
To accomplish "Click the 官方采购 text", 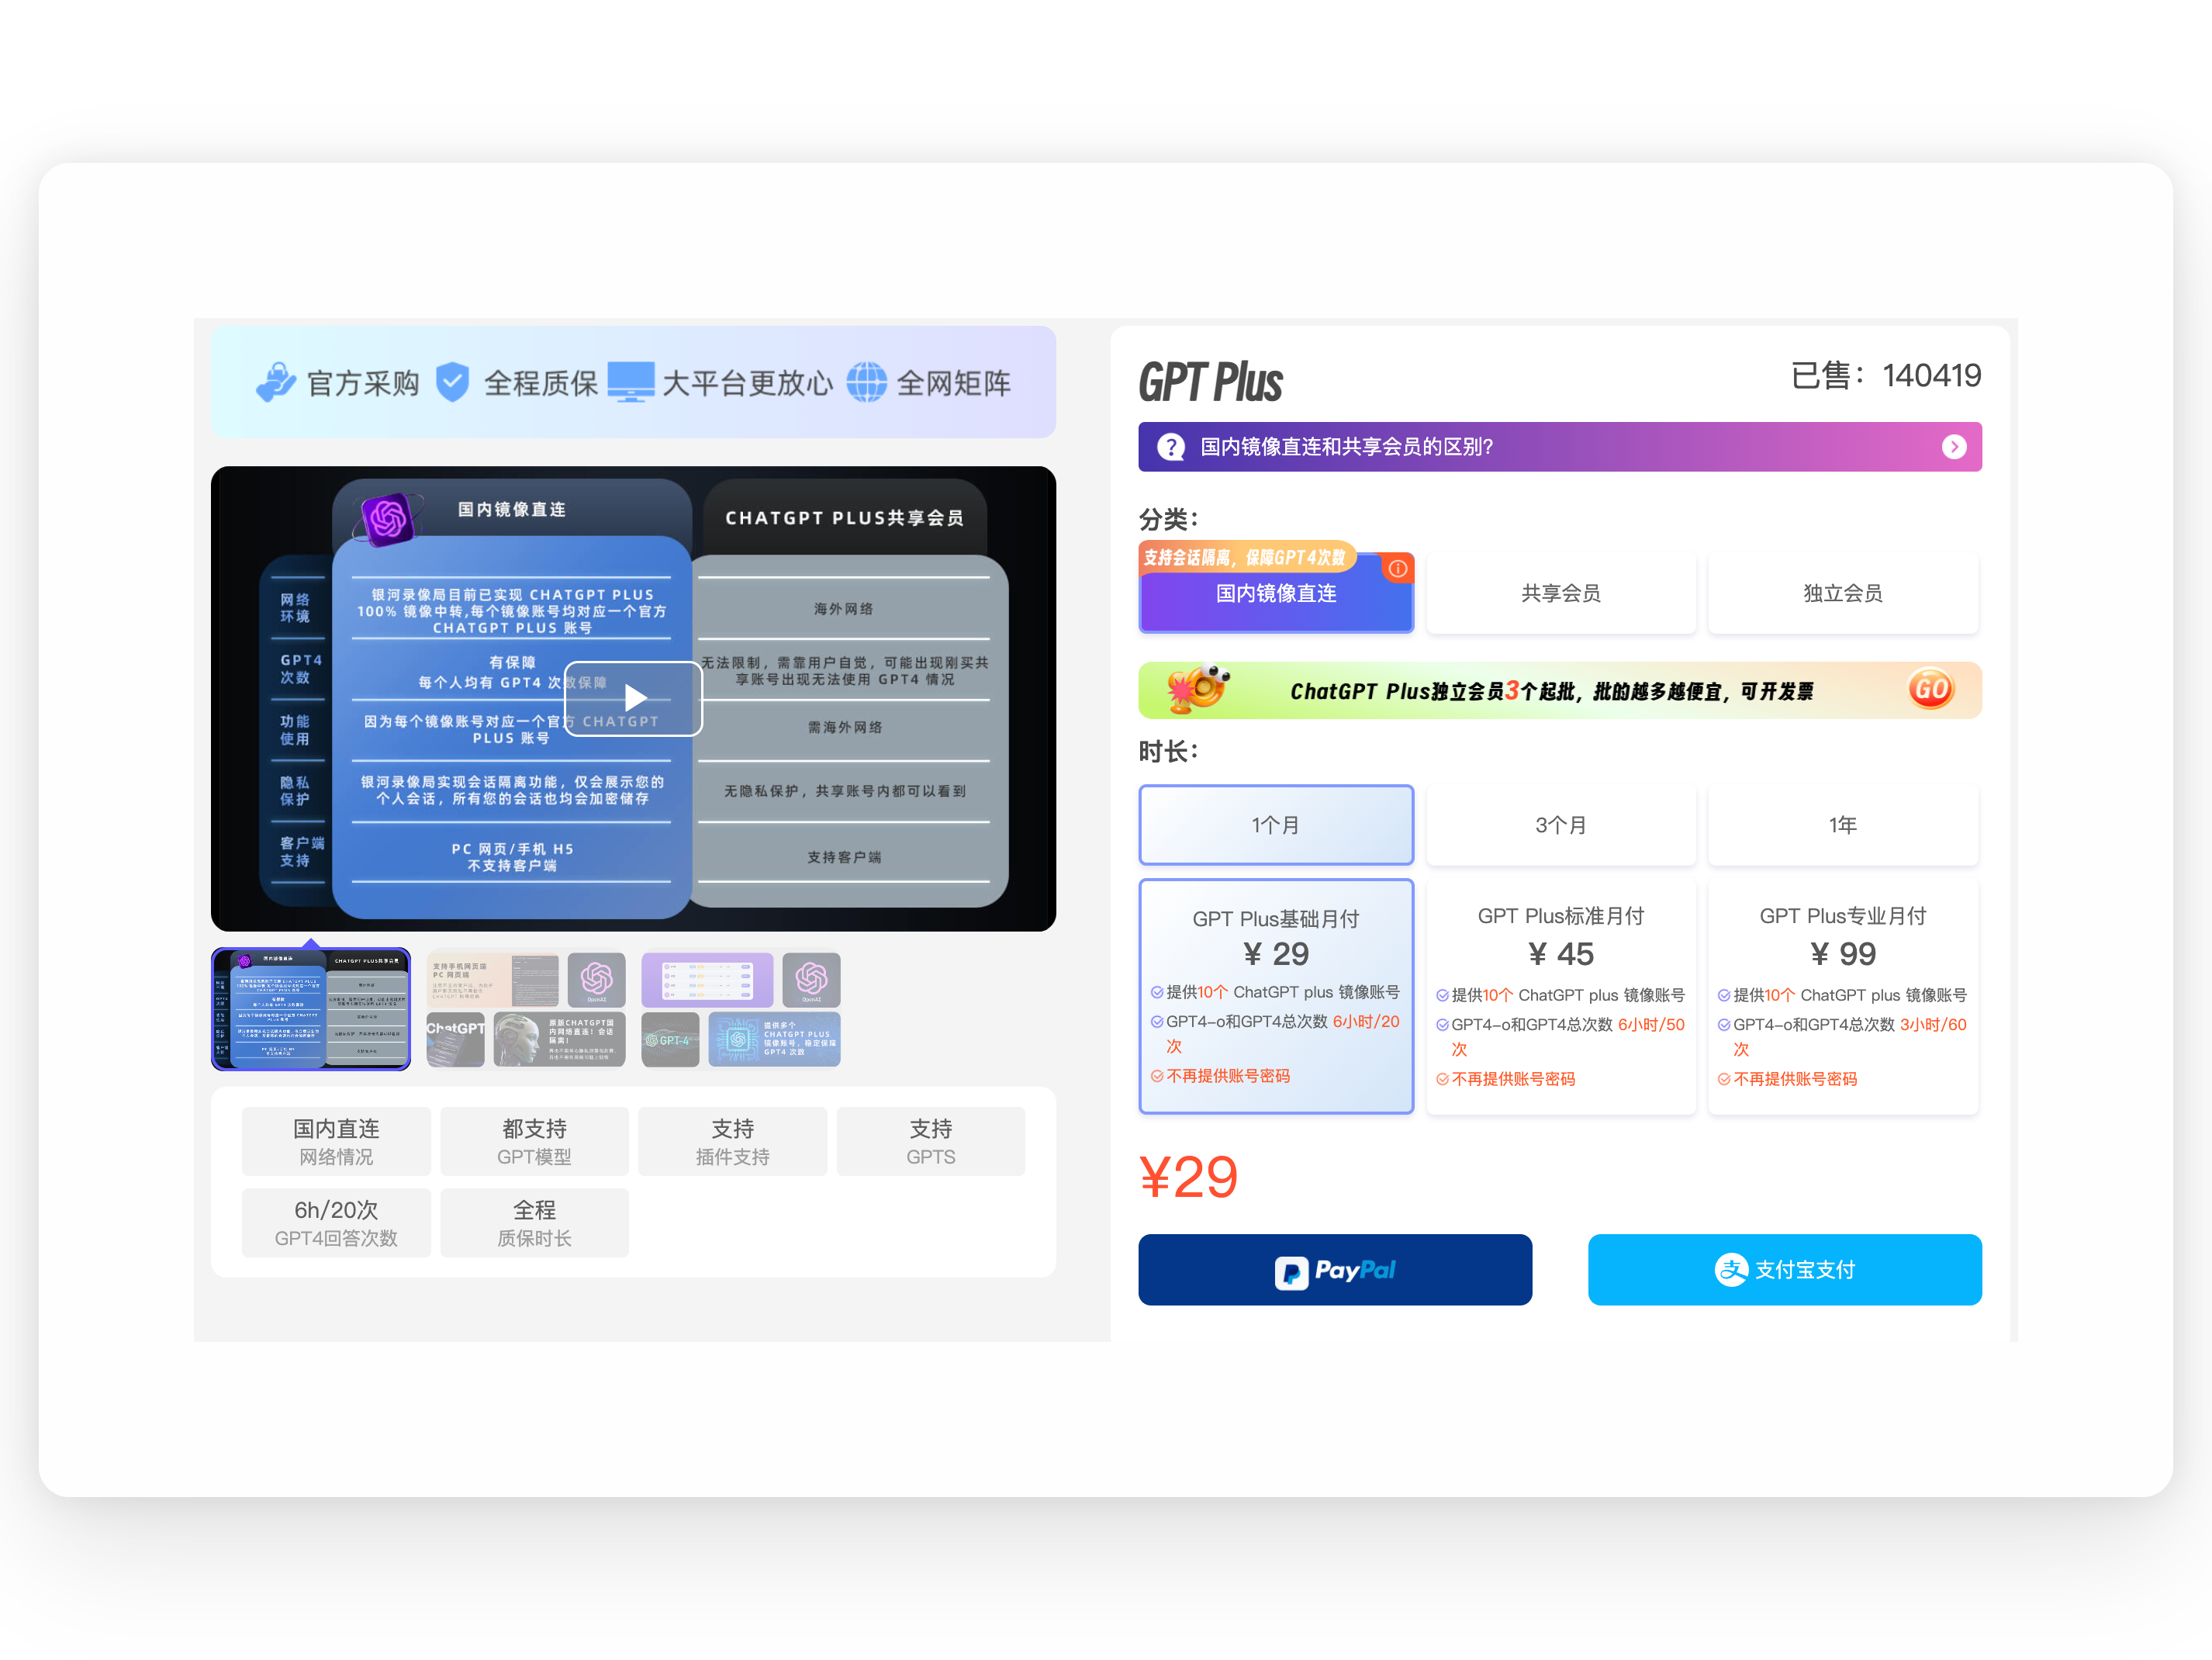I will (364, 383).
